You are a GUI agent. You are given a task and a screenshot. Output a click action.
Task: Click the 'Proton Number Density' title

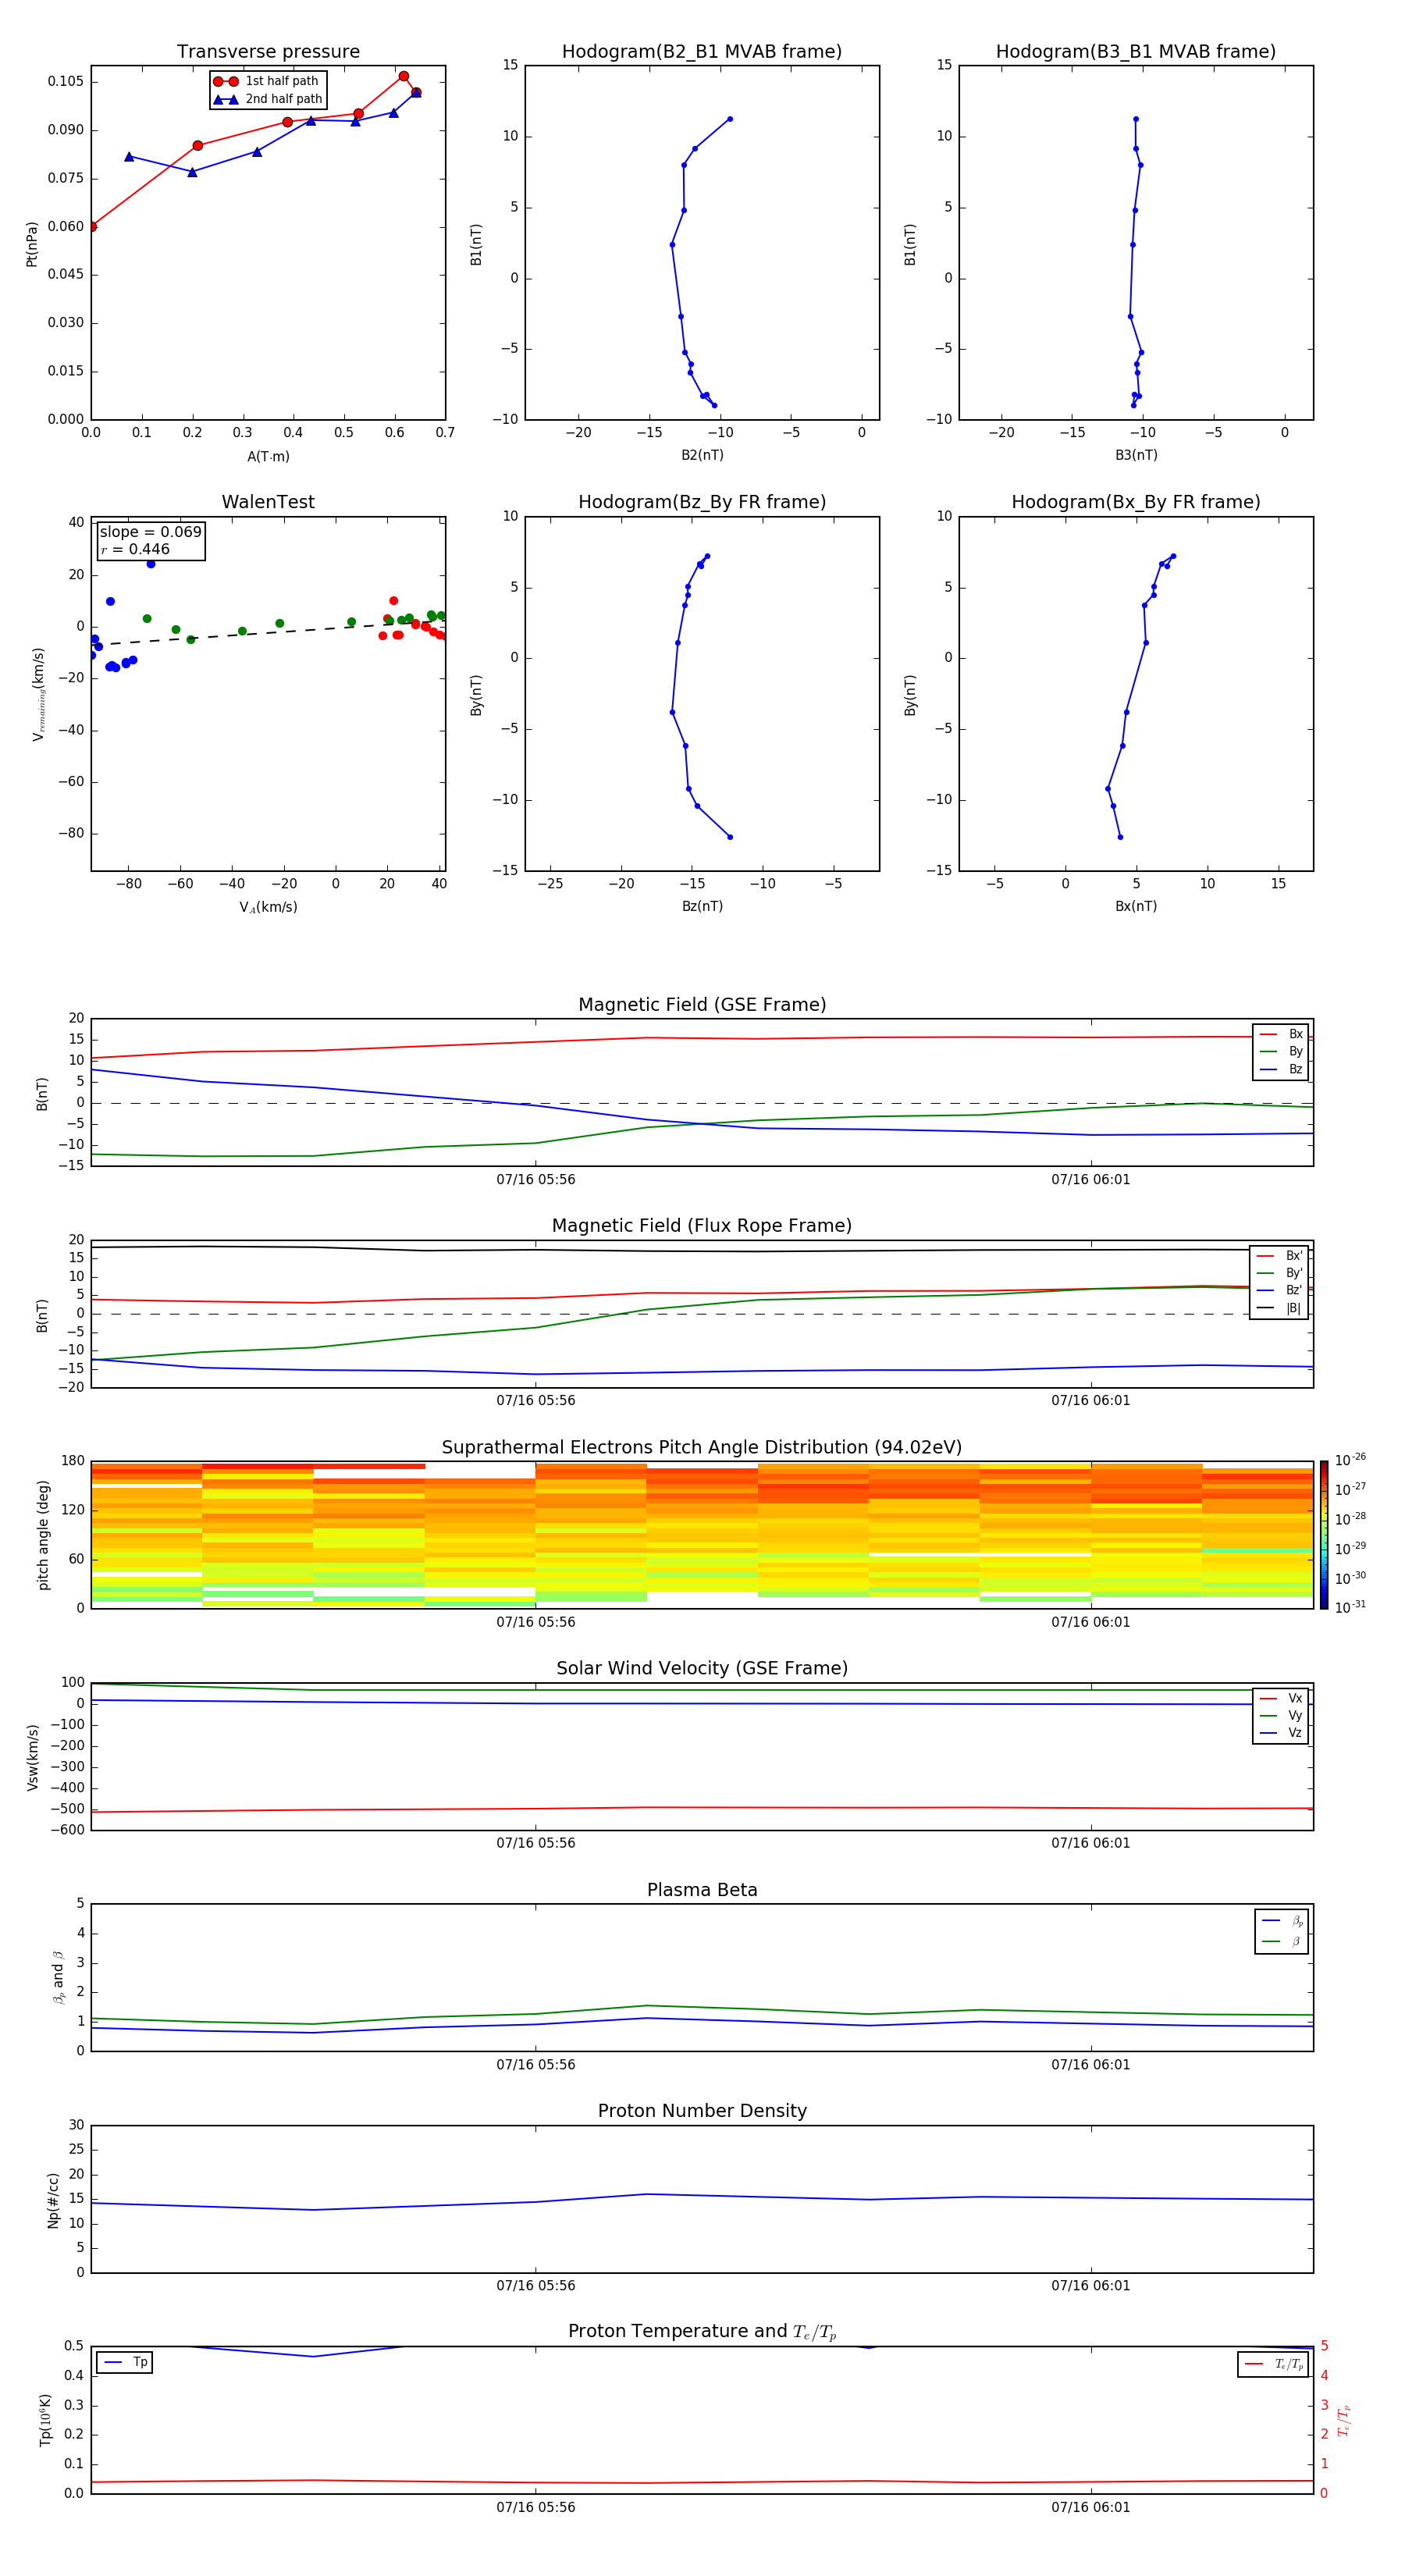coord(702,2111)
